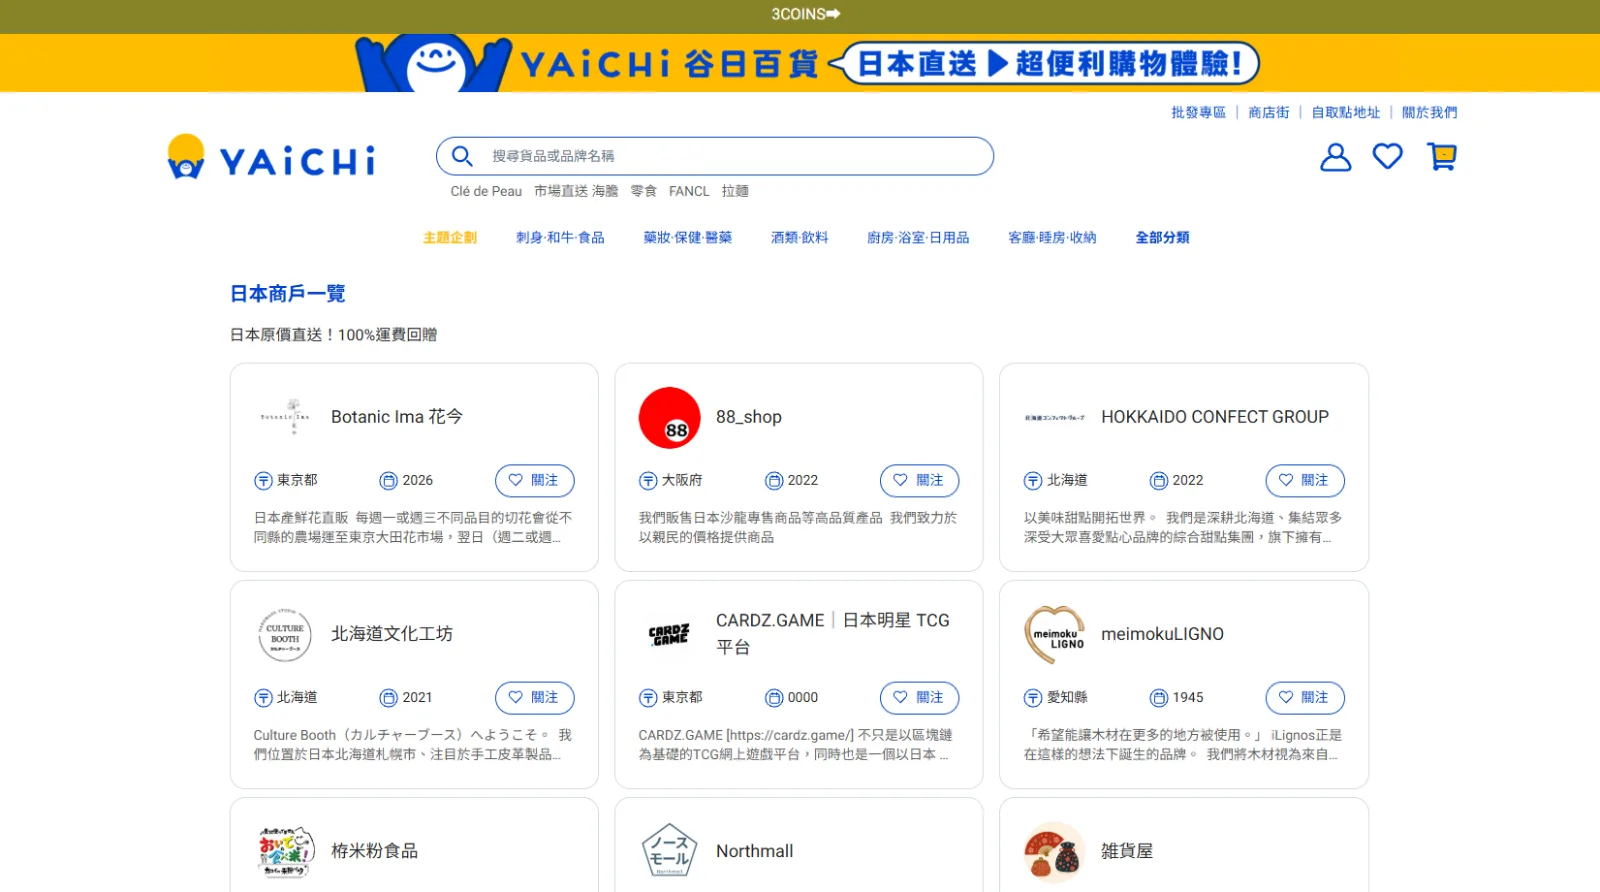1600x892 pixels.
Task: Open meimokuLIGNO shop title
Action: tap(1162, 634)
